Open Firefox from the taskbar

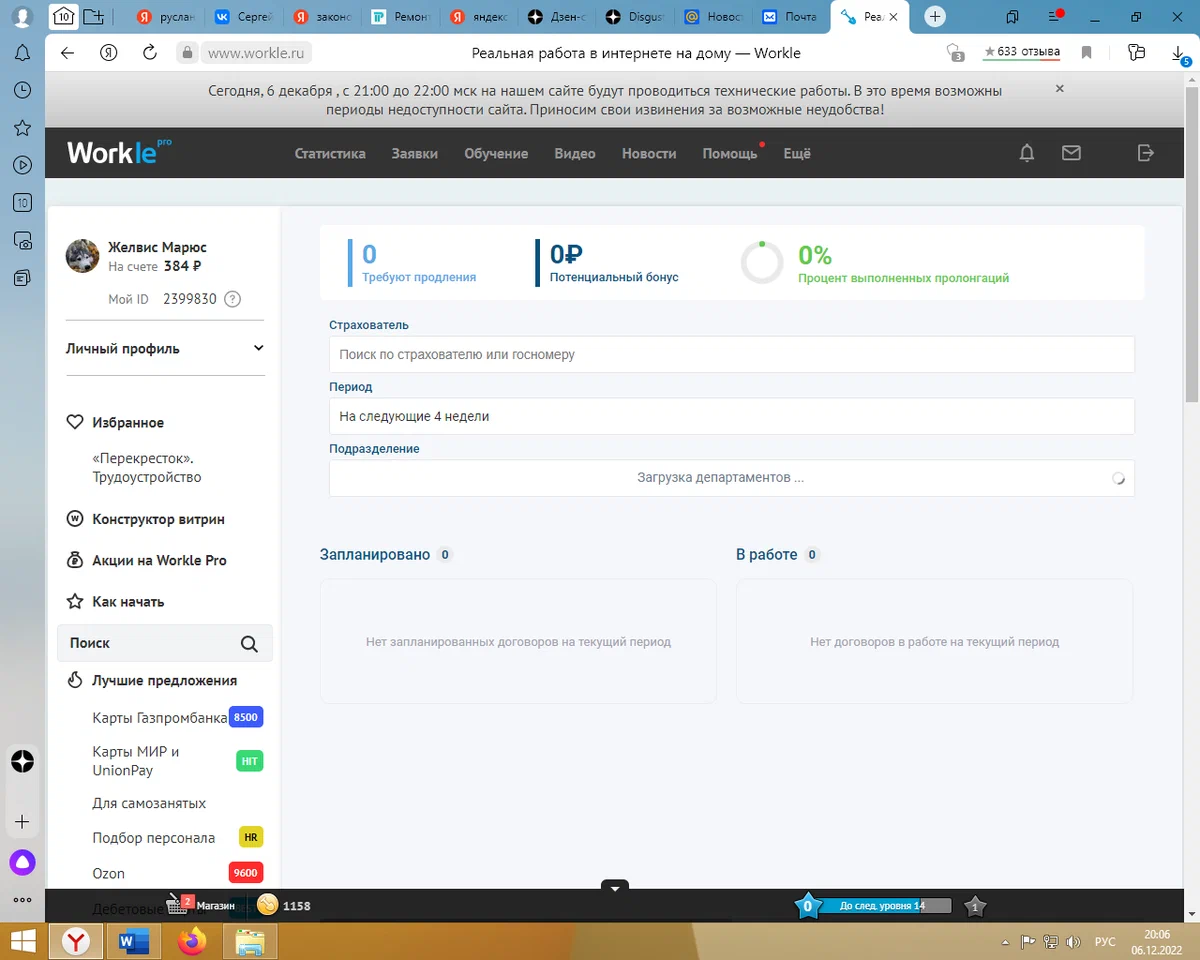(191, 941)
